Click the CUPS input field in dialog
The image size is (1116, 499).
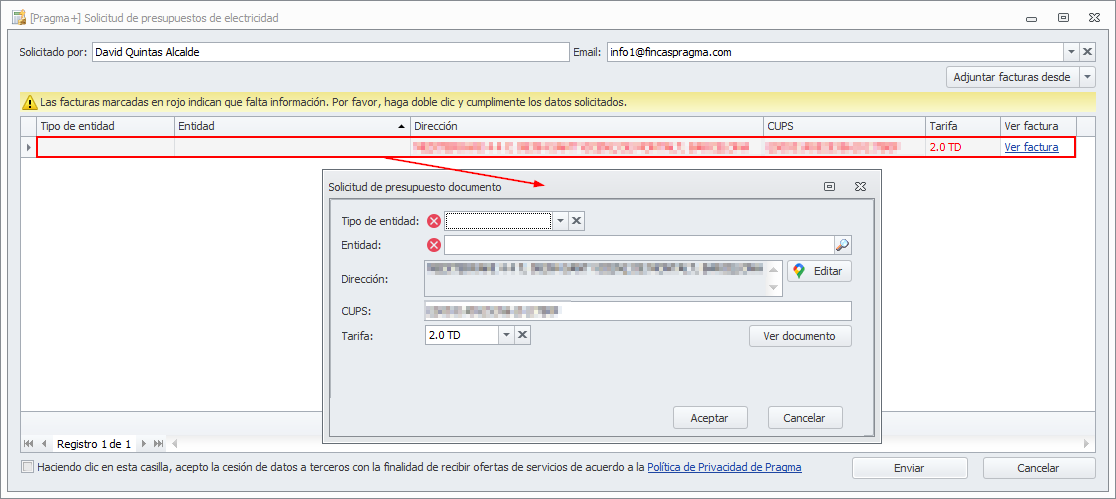(x=638, y=311)
